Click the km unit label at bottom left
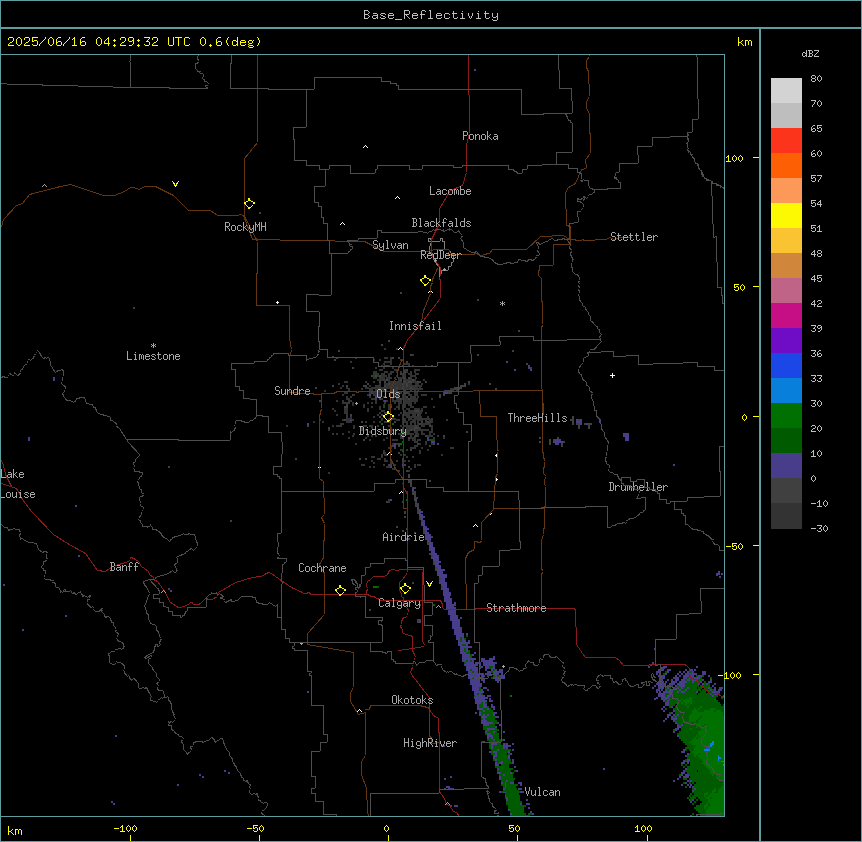Viewport: 862px width, 842px height. click(14, 831)
